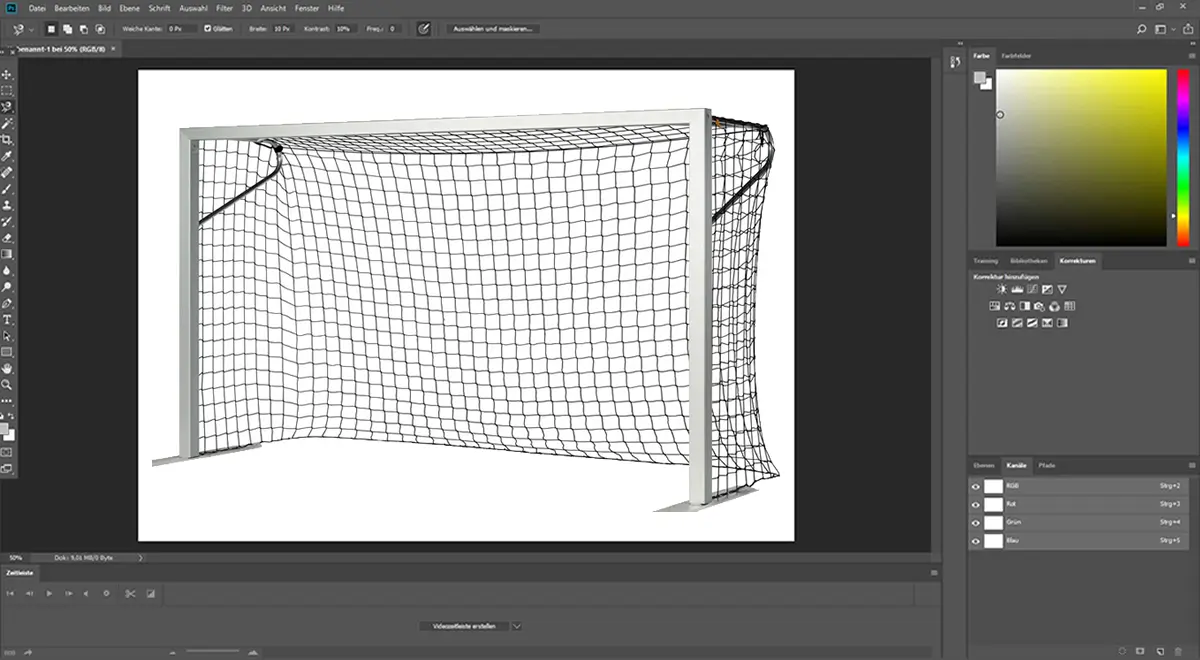Click Auswählen und maskieren button
The image size is (1200, 660).
pos(493,29)
